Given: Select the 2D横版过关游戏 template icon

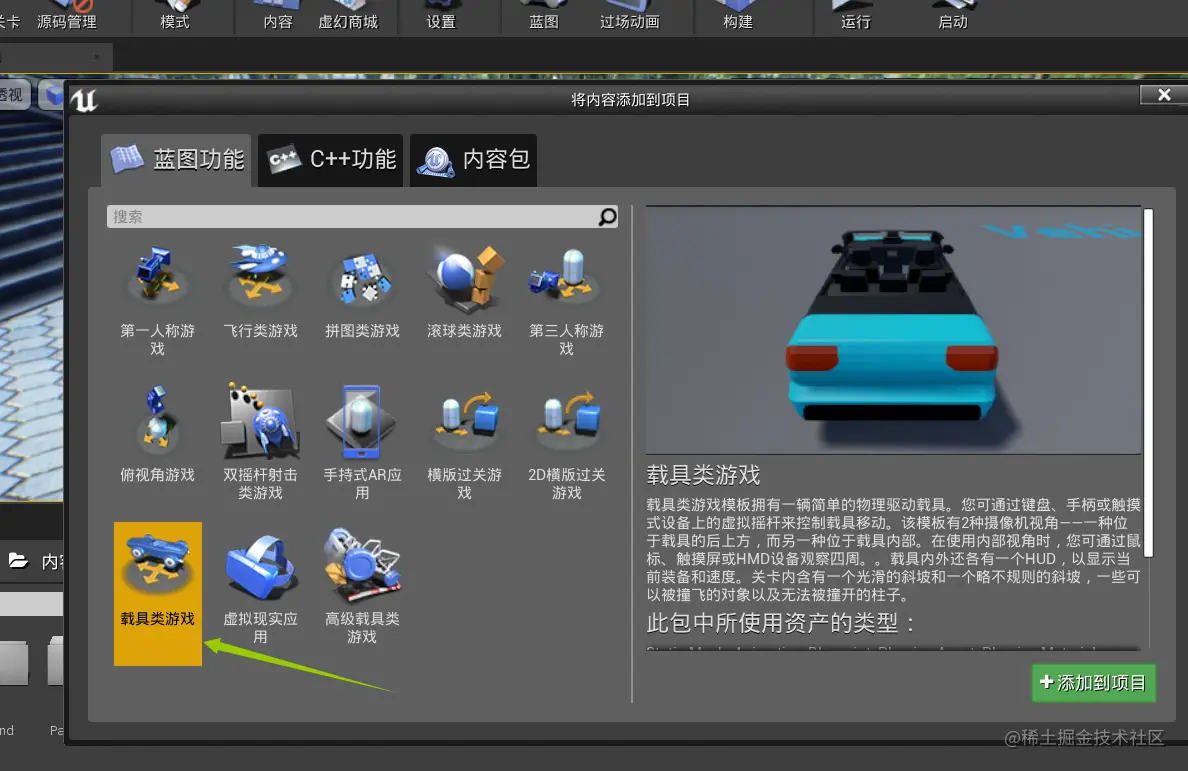Looking at the screenshot, I should [565, 420].
